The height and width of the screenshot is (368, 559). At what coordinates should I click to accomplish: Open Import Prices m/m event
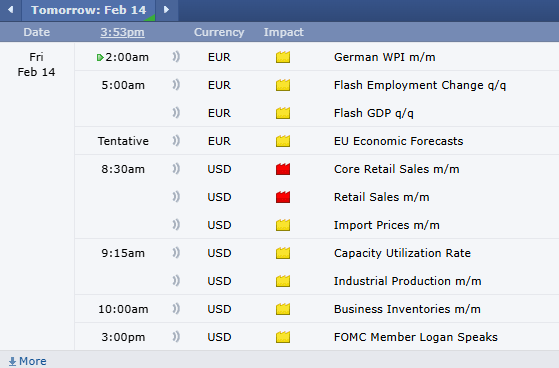pos(386,225)
